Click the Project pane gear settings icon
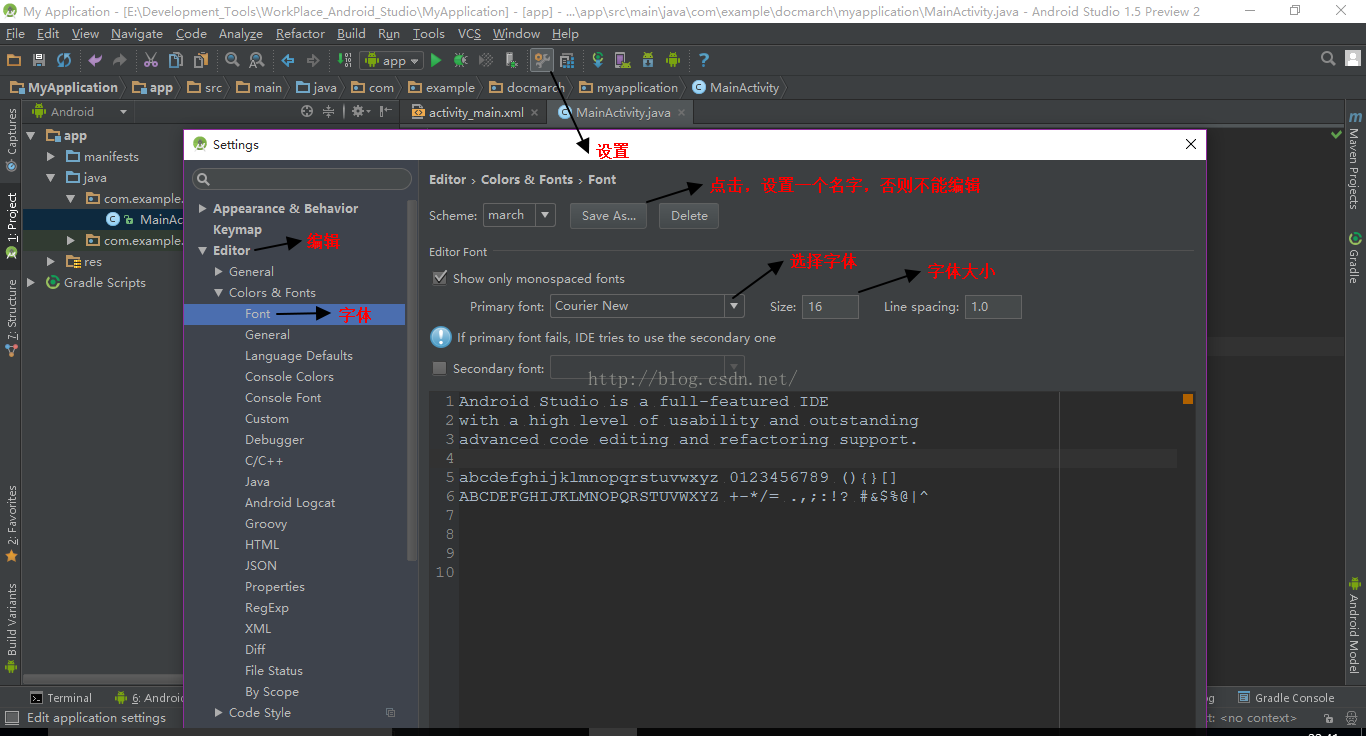 pos(359,112)
